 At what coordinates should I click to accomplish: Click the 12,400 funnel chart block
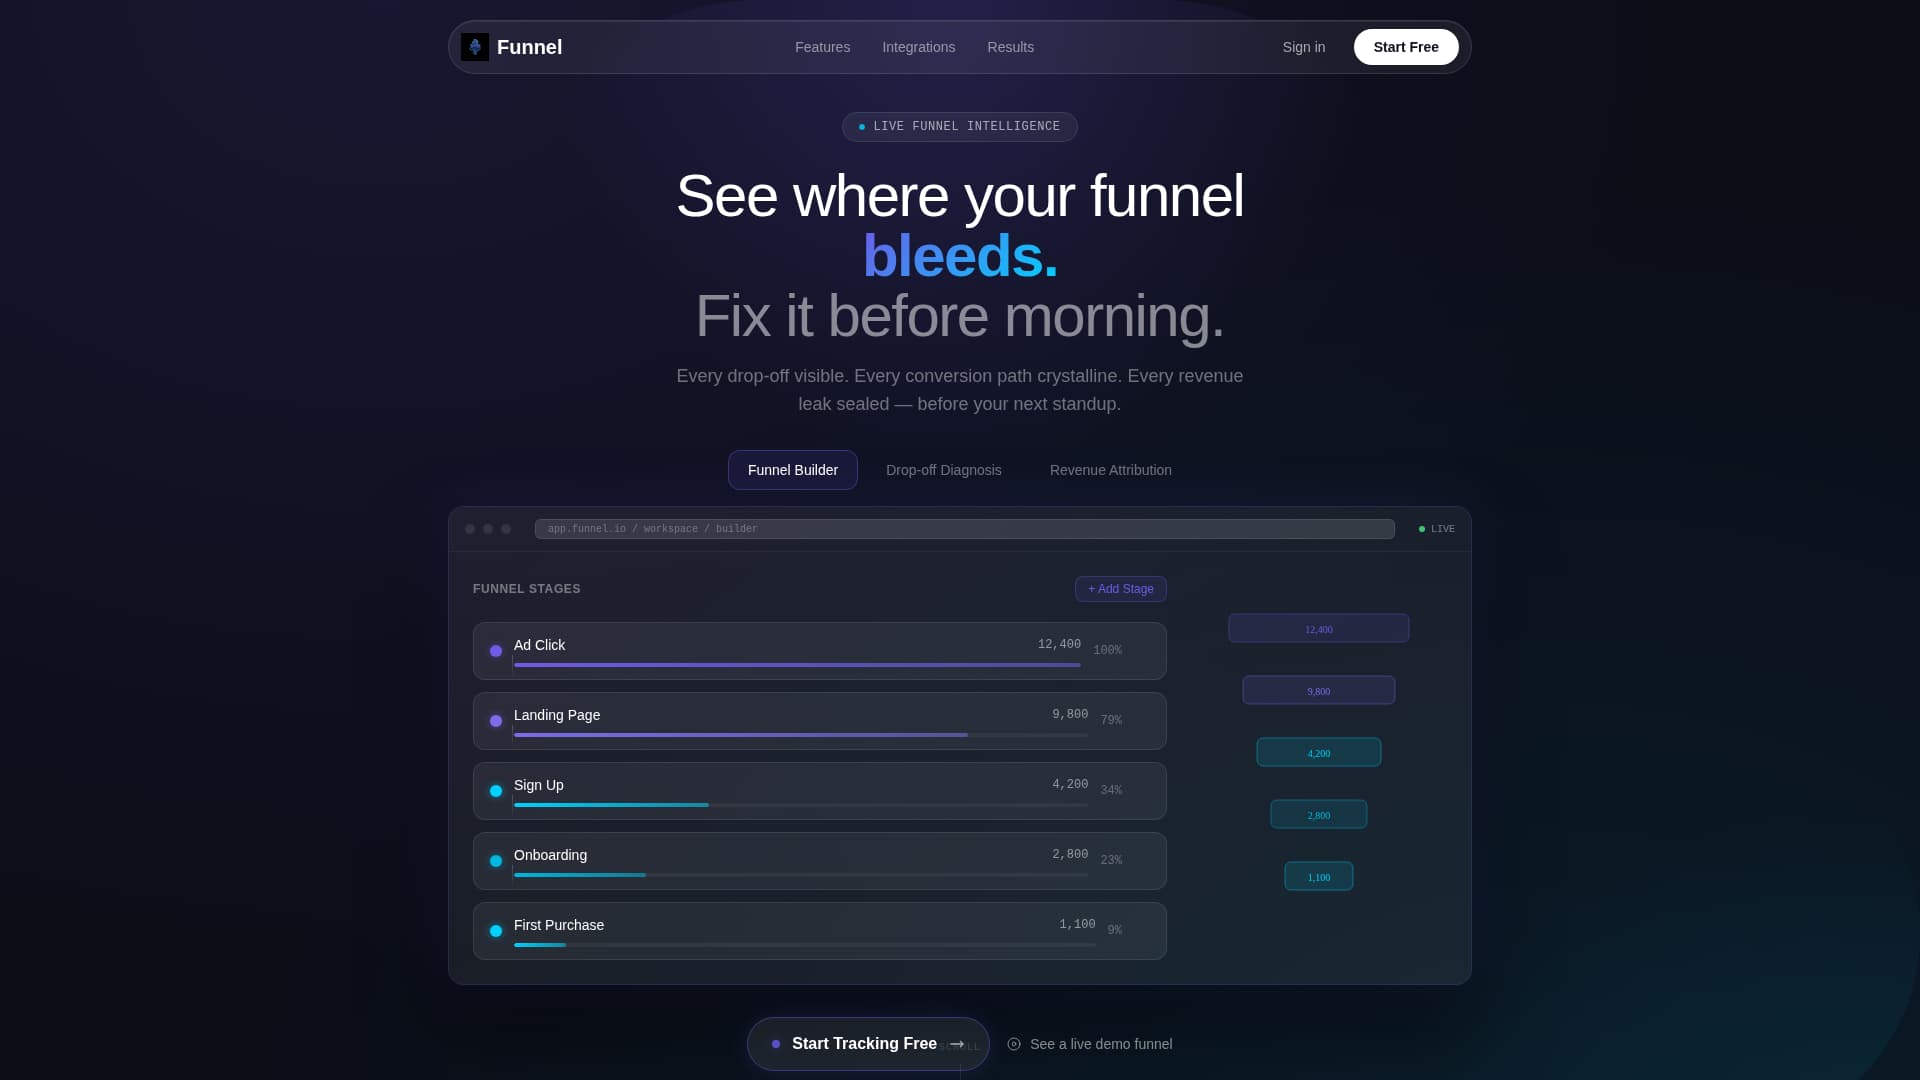coord(1318,628)
